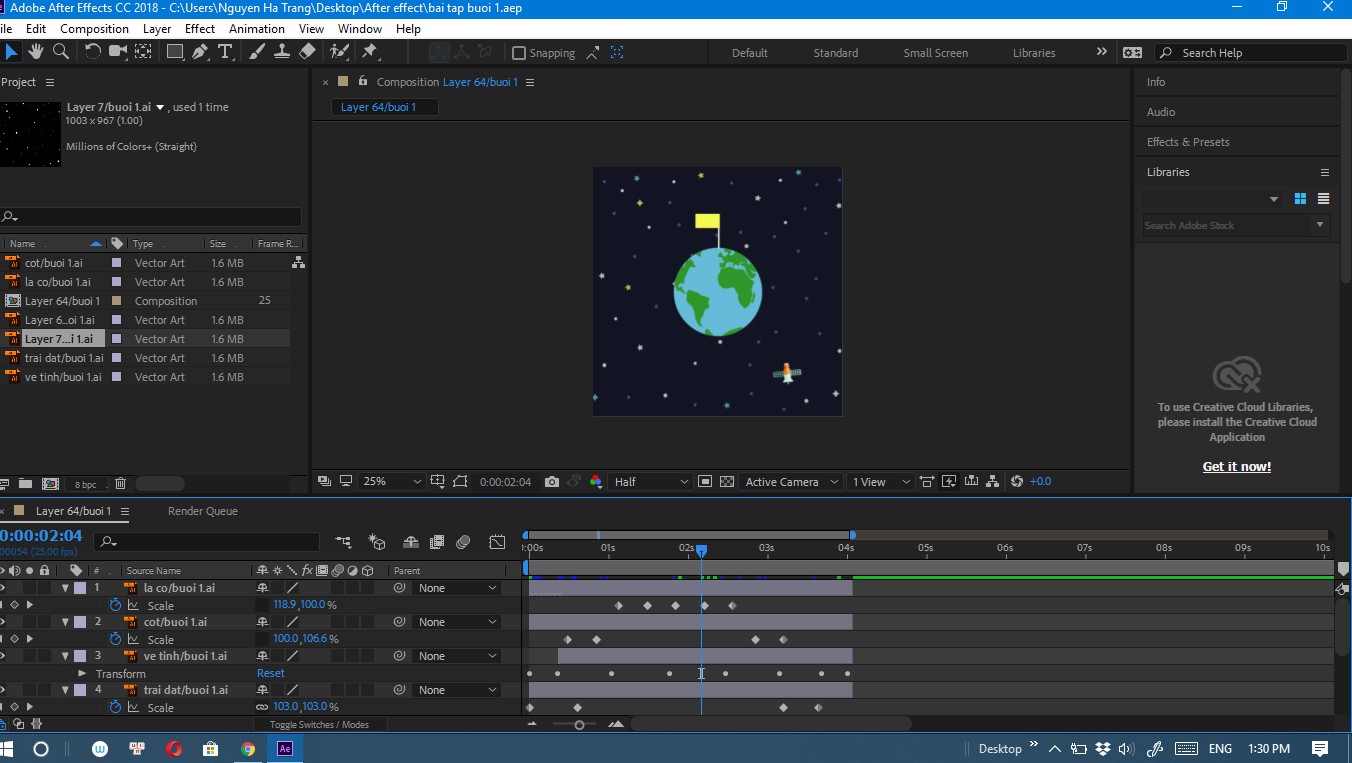
Task: Click the Get it now! link
Action: 1237,467
